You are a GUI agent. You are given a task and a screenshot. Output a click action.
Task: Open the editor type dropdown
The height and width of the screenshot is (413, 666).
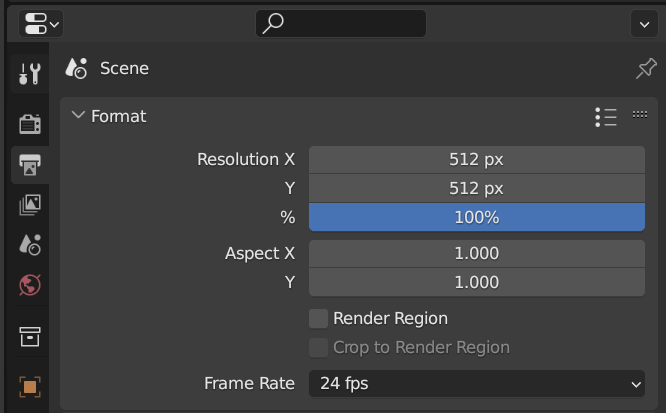click(40, 23)
